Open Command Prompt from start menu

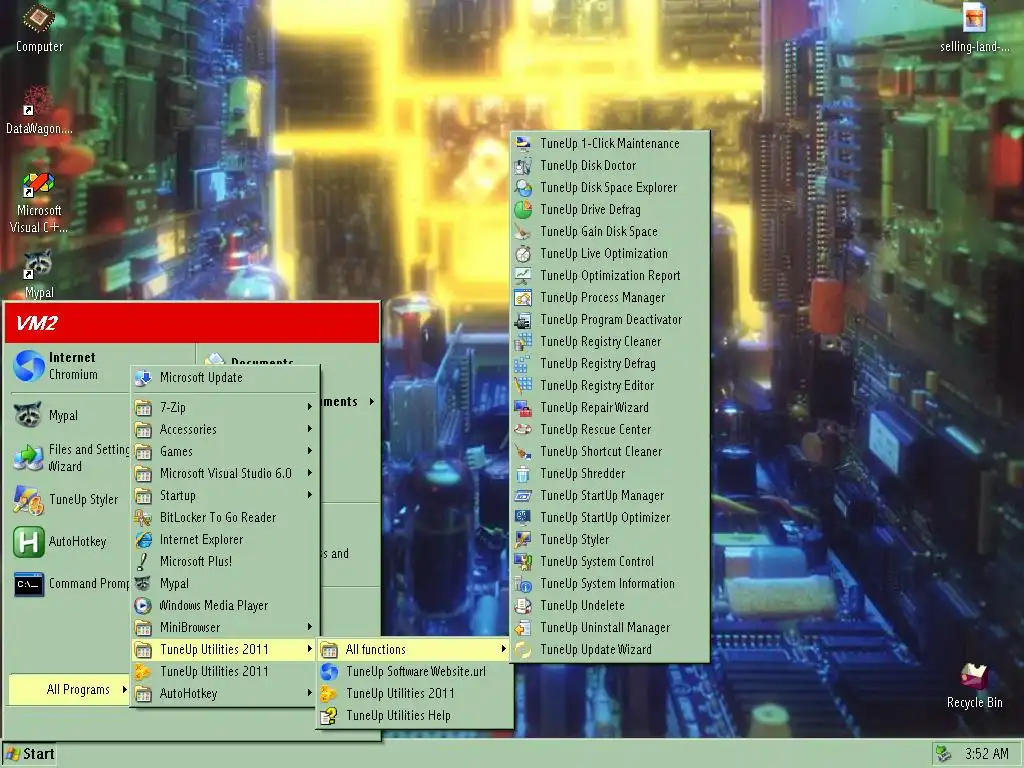[x=71, y=584]
